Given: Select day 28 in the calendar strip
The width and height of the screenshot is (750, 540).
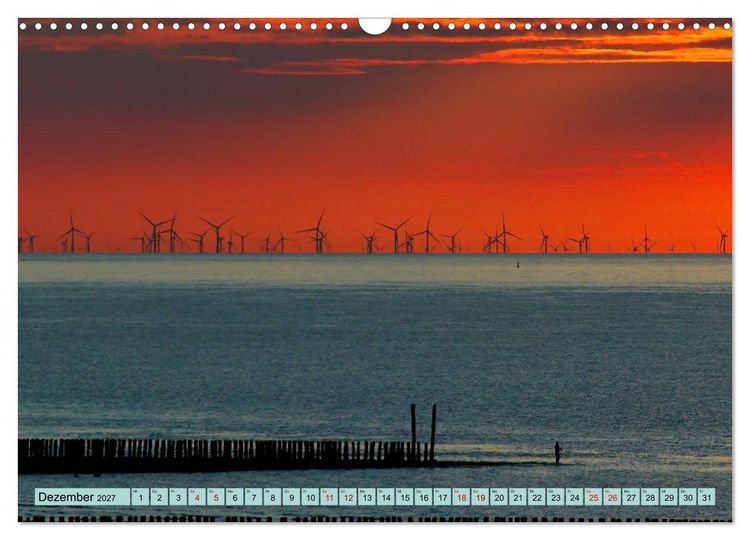Looking at the screenshot, I should (650, 497).
